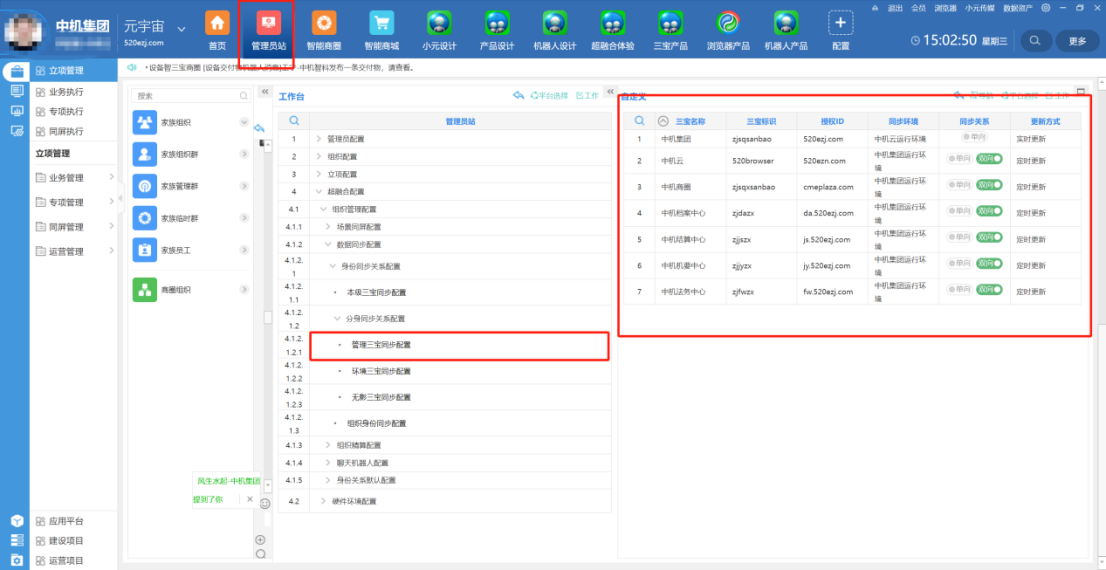
Task: Open the 机器人设计 app icon
Action: coord(555,23)
